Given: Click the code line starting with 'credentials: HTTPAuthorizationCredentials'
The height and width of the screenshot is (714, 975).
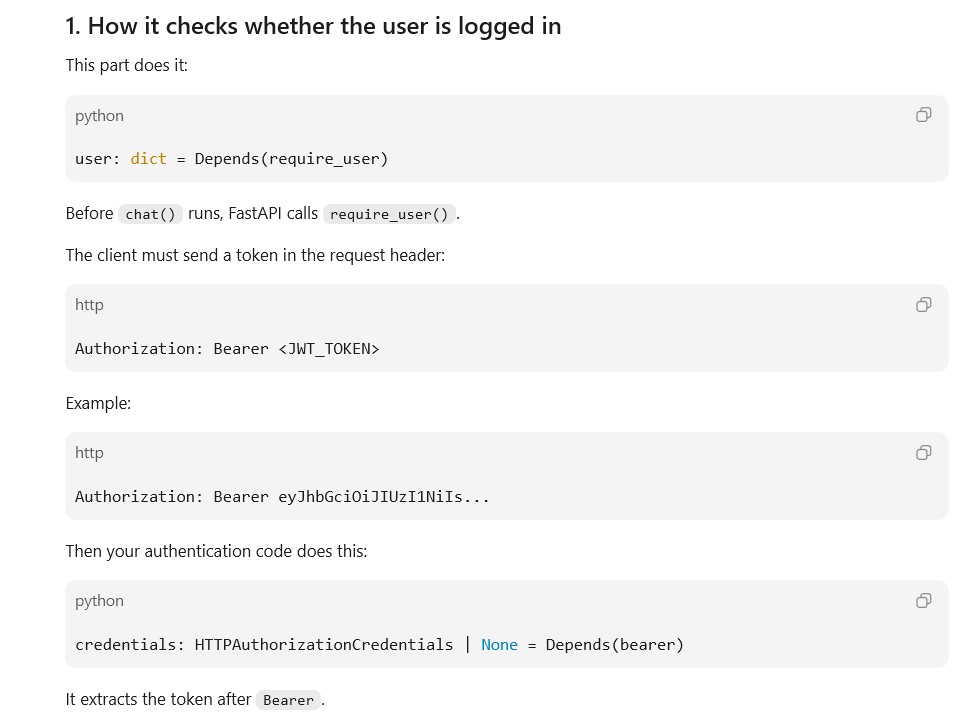Looking at the screenshot, I should coord(379,645).
